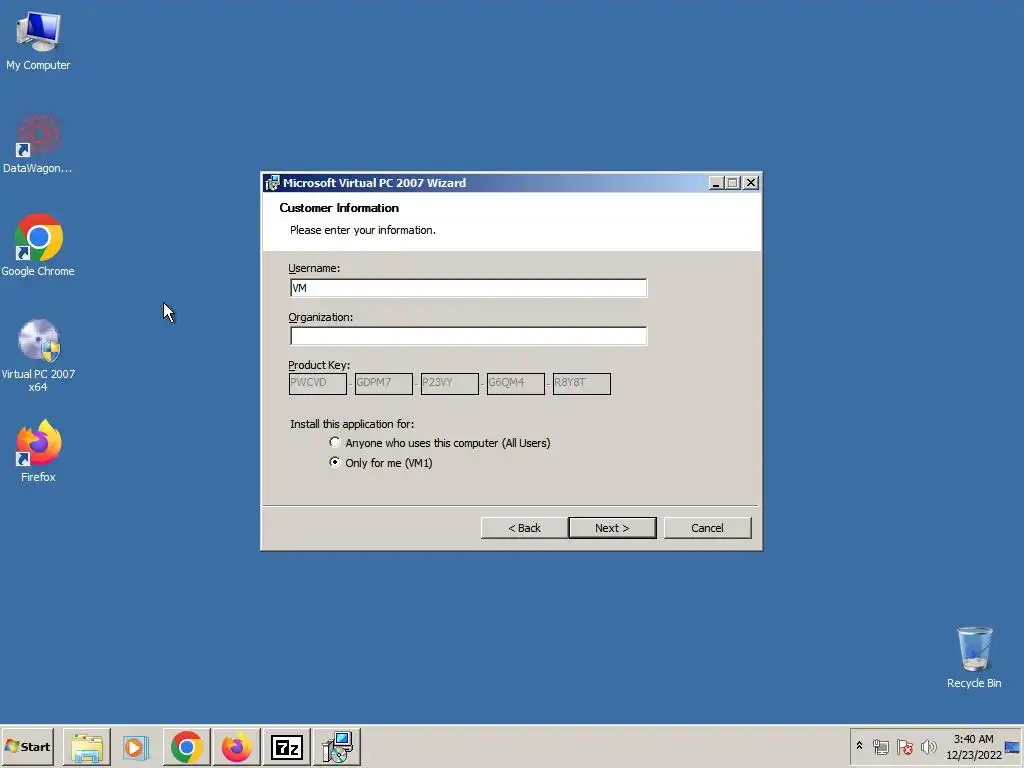The image size is (1024, 768).
Task: Click the Customer Information heading
Action: [339, 208]
